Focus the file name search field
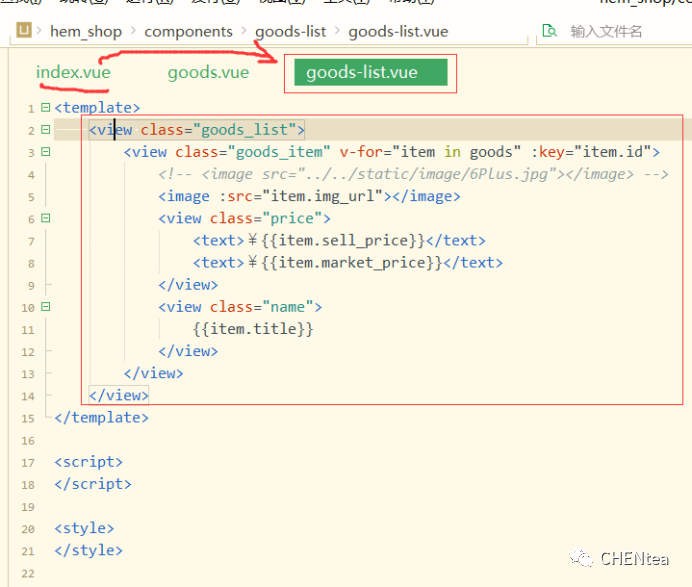The height and width of the screenshot is (587, 692). tap(620, 31)
